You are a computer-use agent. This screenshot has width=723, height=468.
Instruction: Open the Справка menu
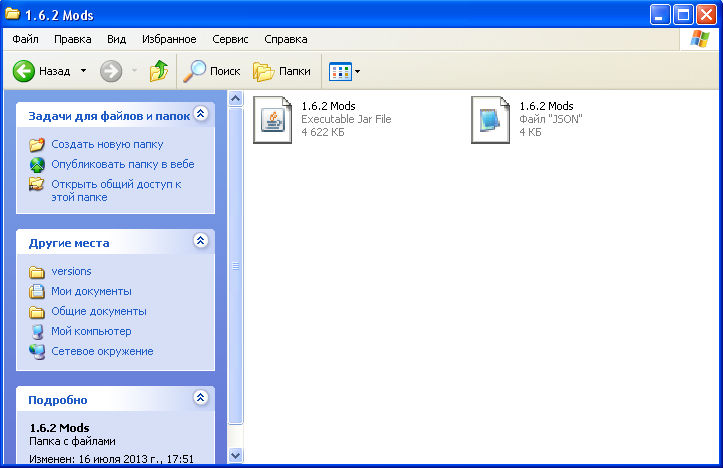click(x=286, y=39)
